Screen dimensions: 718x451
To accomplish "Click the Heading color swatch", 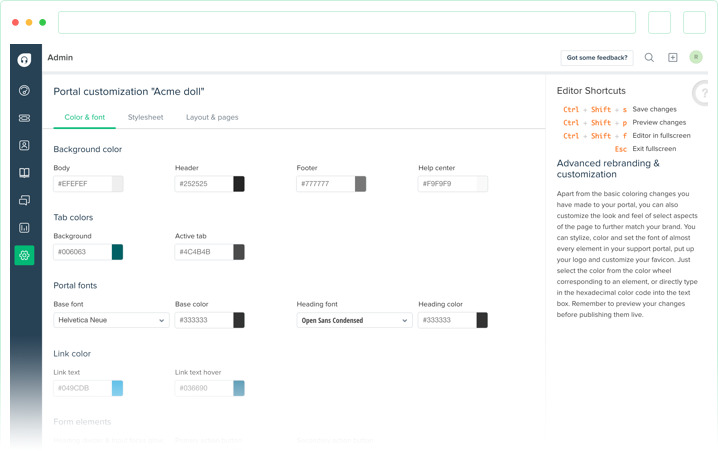I will point(482,320).
